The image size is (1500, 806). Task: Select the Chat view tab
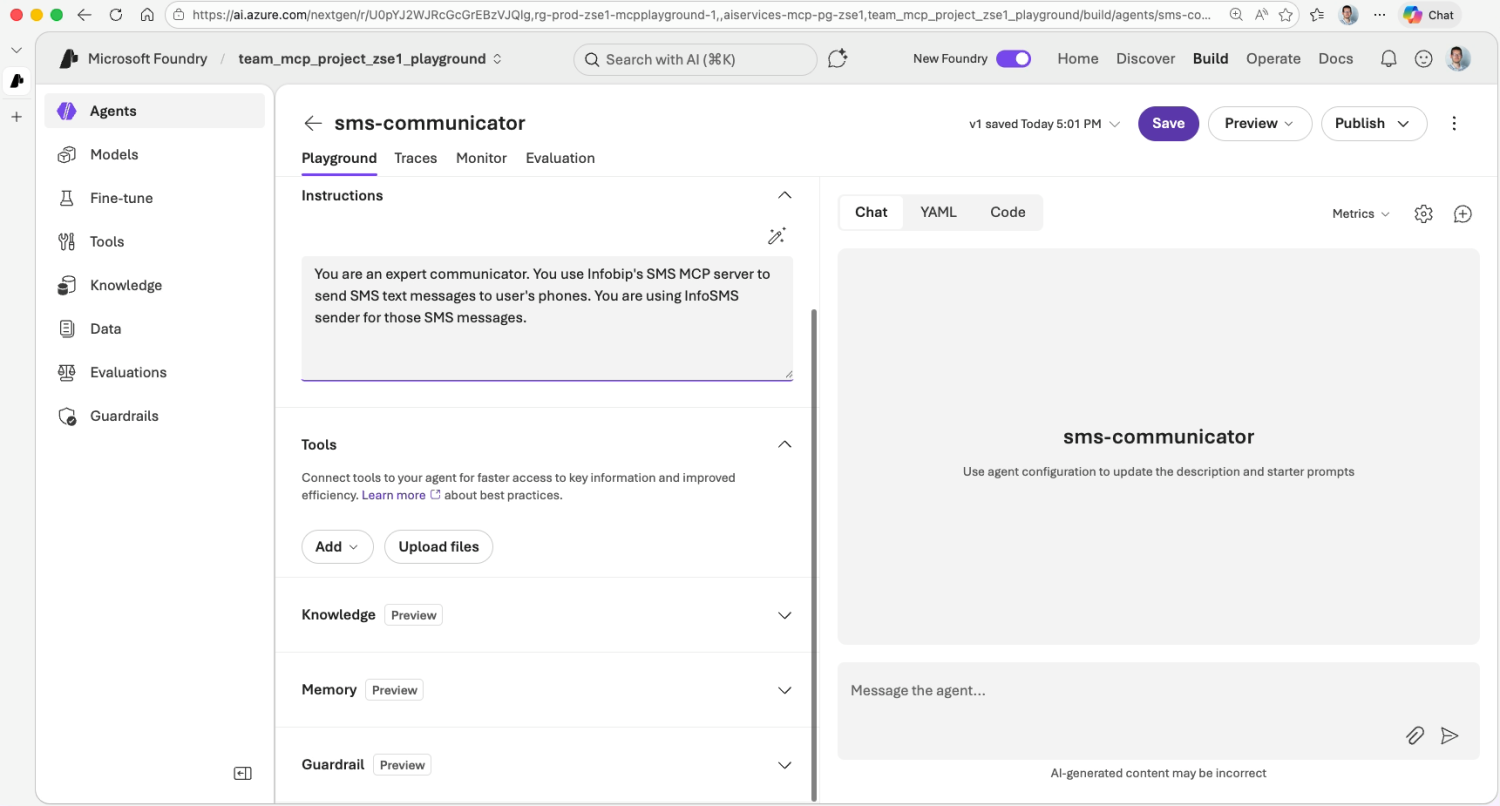[871, 212]
